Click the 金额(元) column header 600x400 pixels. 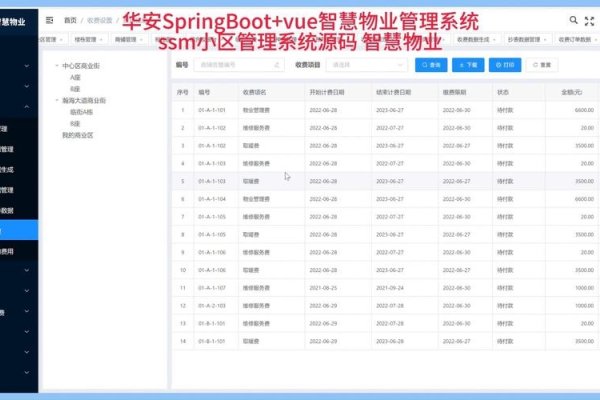571,92
